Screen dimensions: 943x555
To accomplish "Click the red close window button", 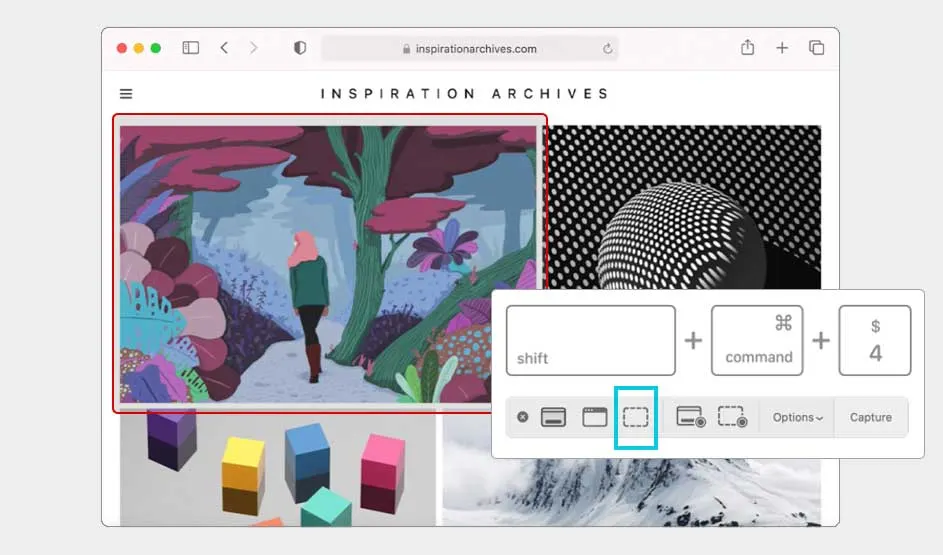I will tap(121, 48).
